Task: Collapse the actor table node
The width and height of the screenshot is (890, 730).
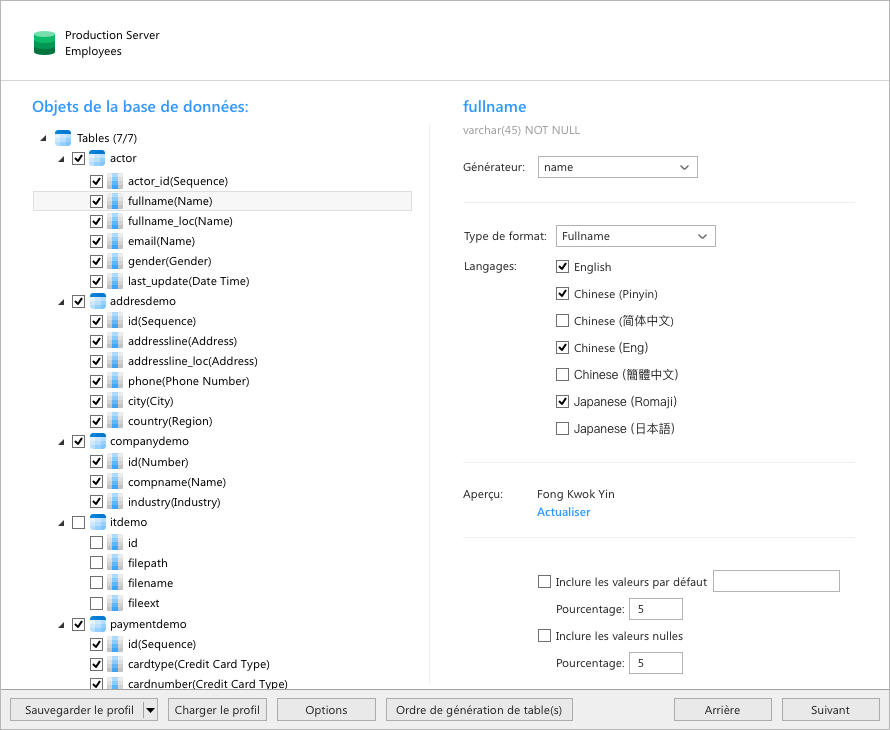Action: pos(61,160)
